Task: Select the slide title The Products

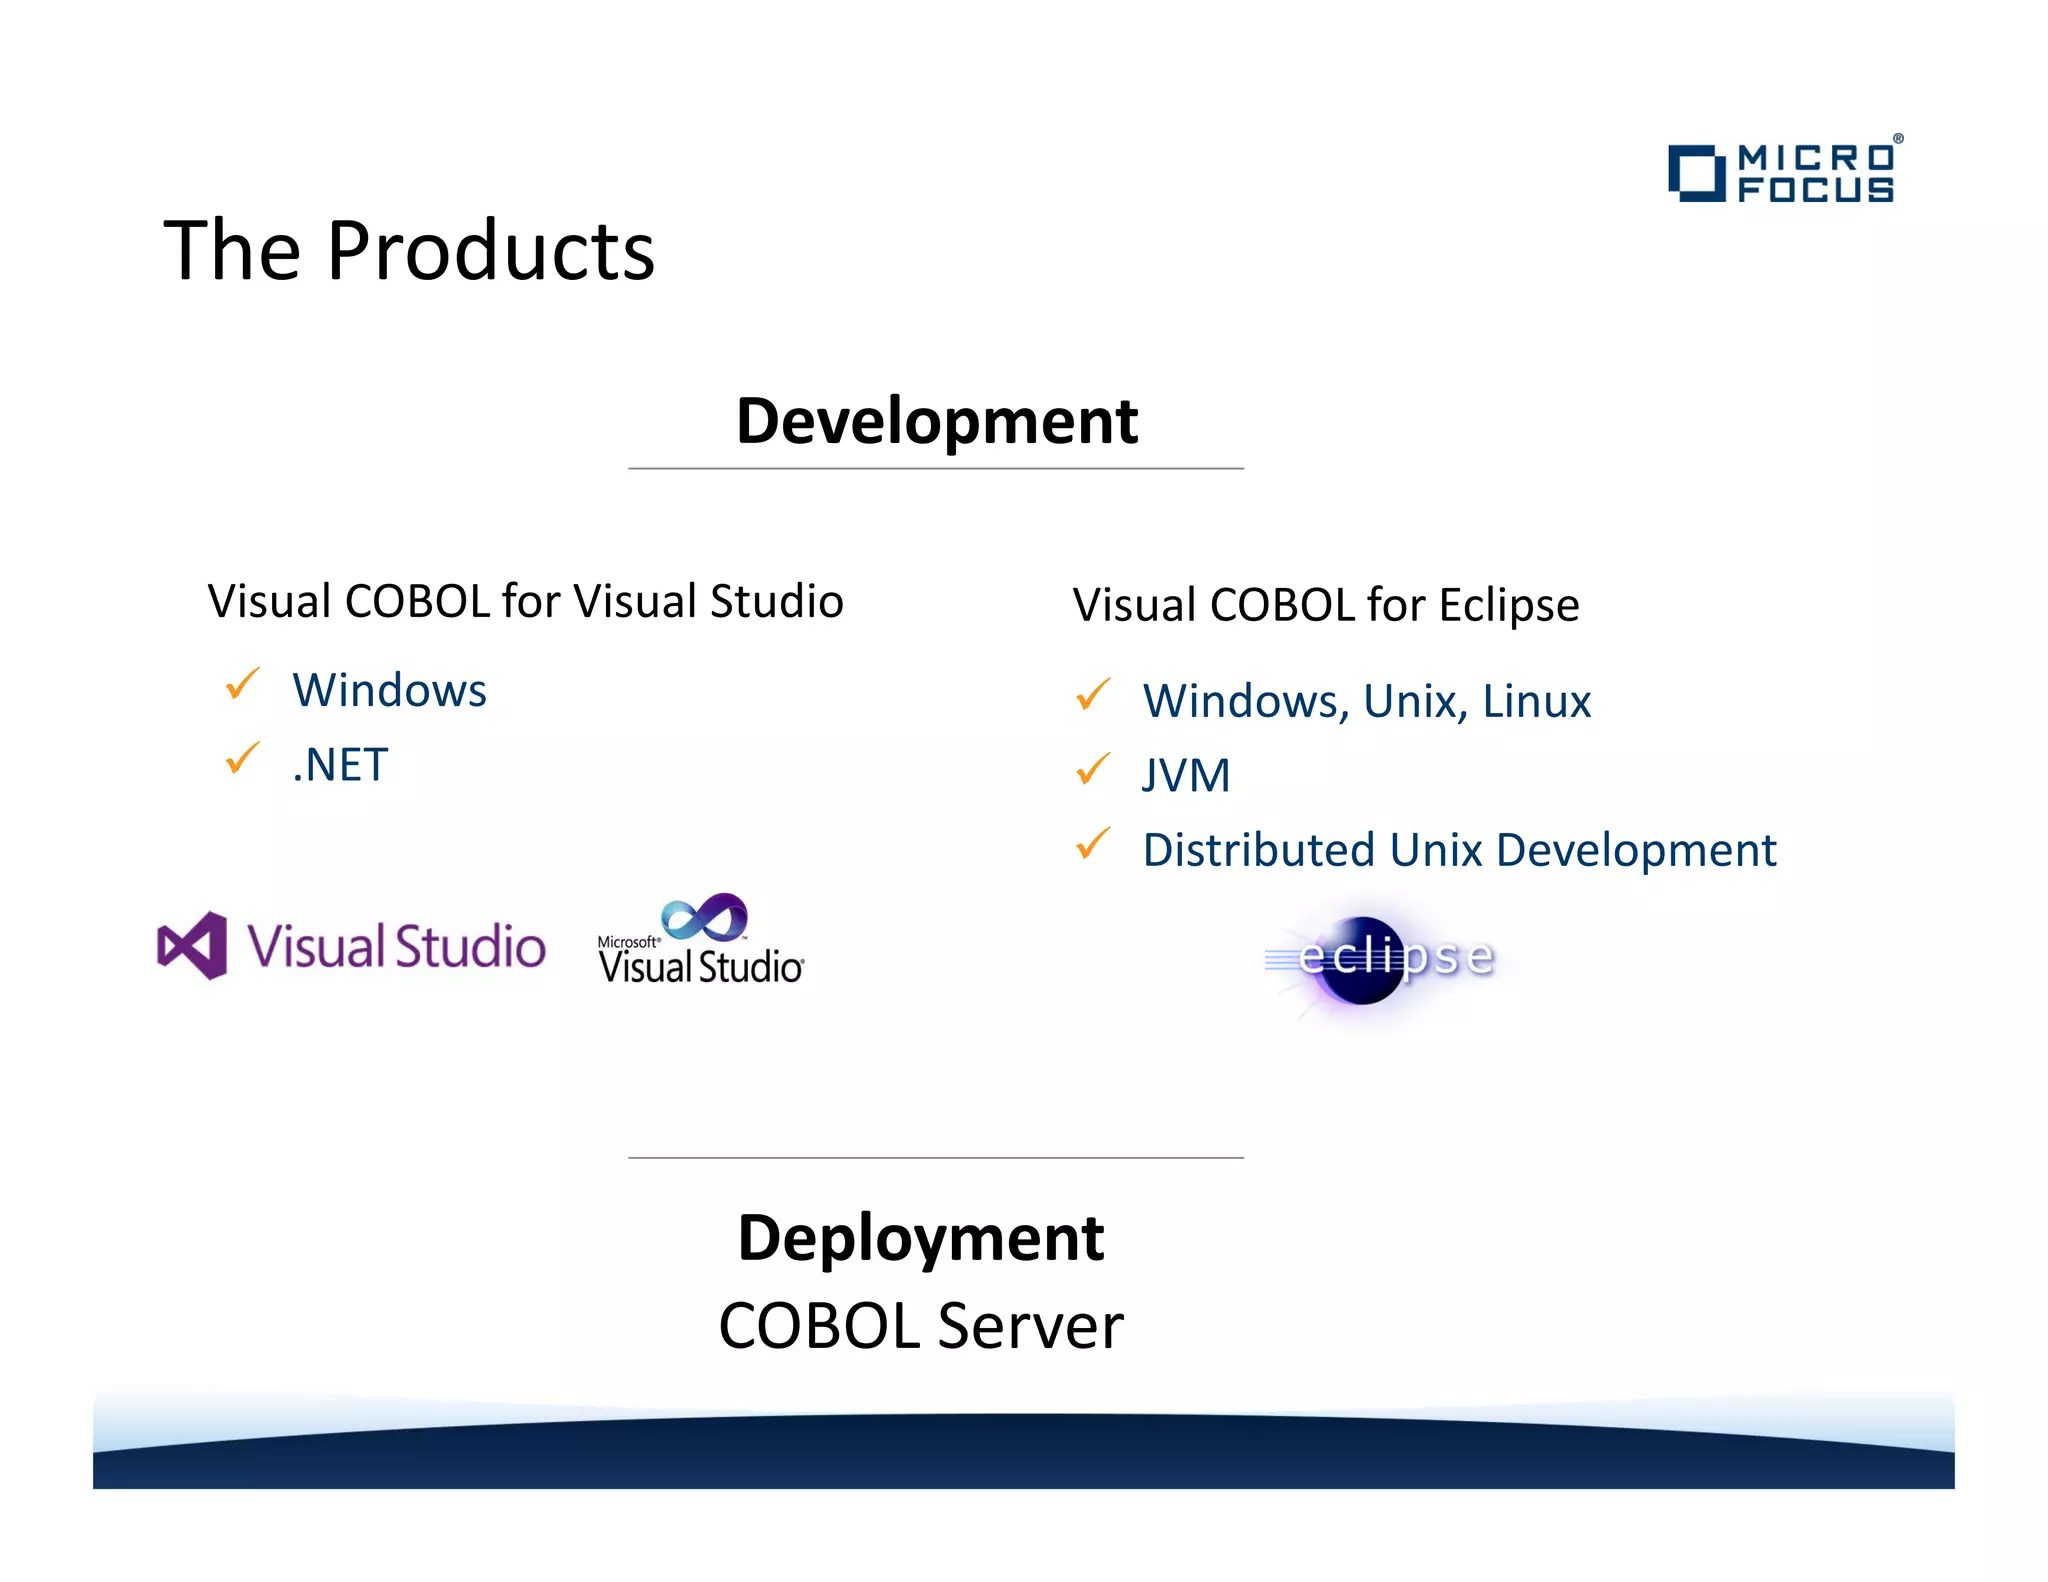Action: coord(409,250)
